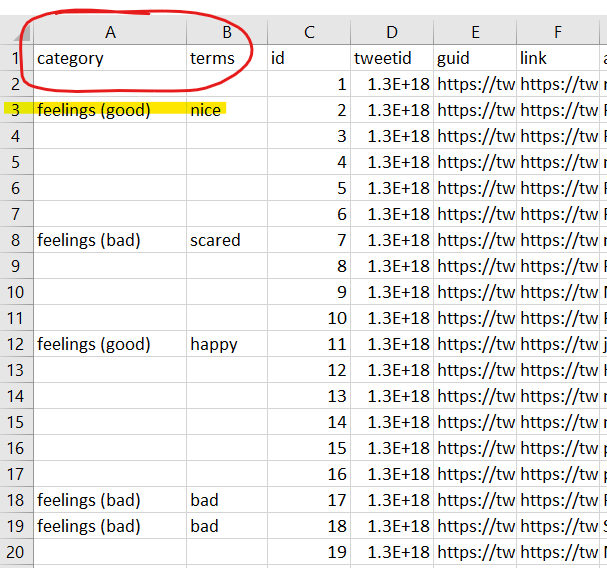Select column B header
The height and width of the screenshot is (568, 607).
[x=227, y=32]
